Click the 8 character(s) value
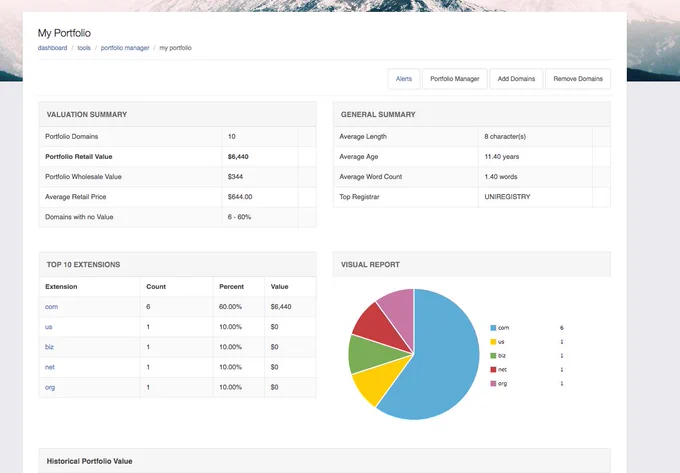This screenshot has height=473, width=680. (505, 137)
